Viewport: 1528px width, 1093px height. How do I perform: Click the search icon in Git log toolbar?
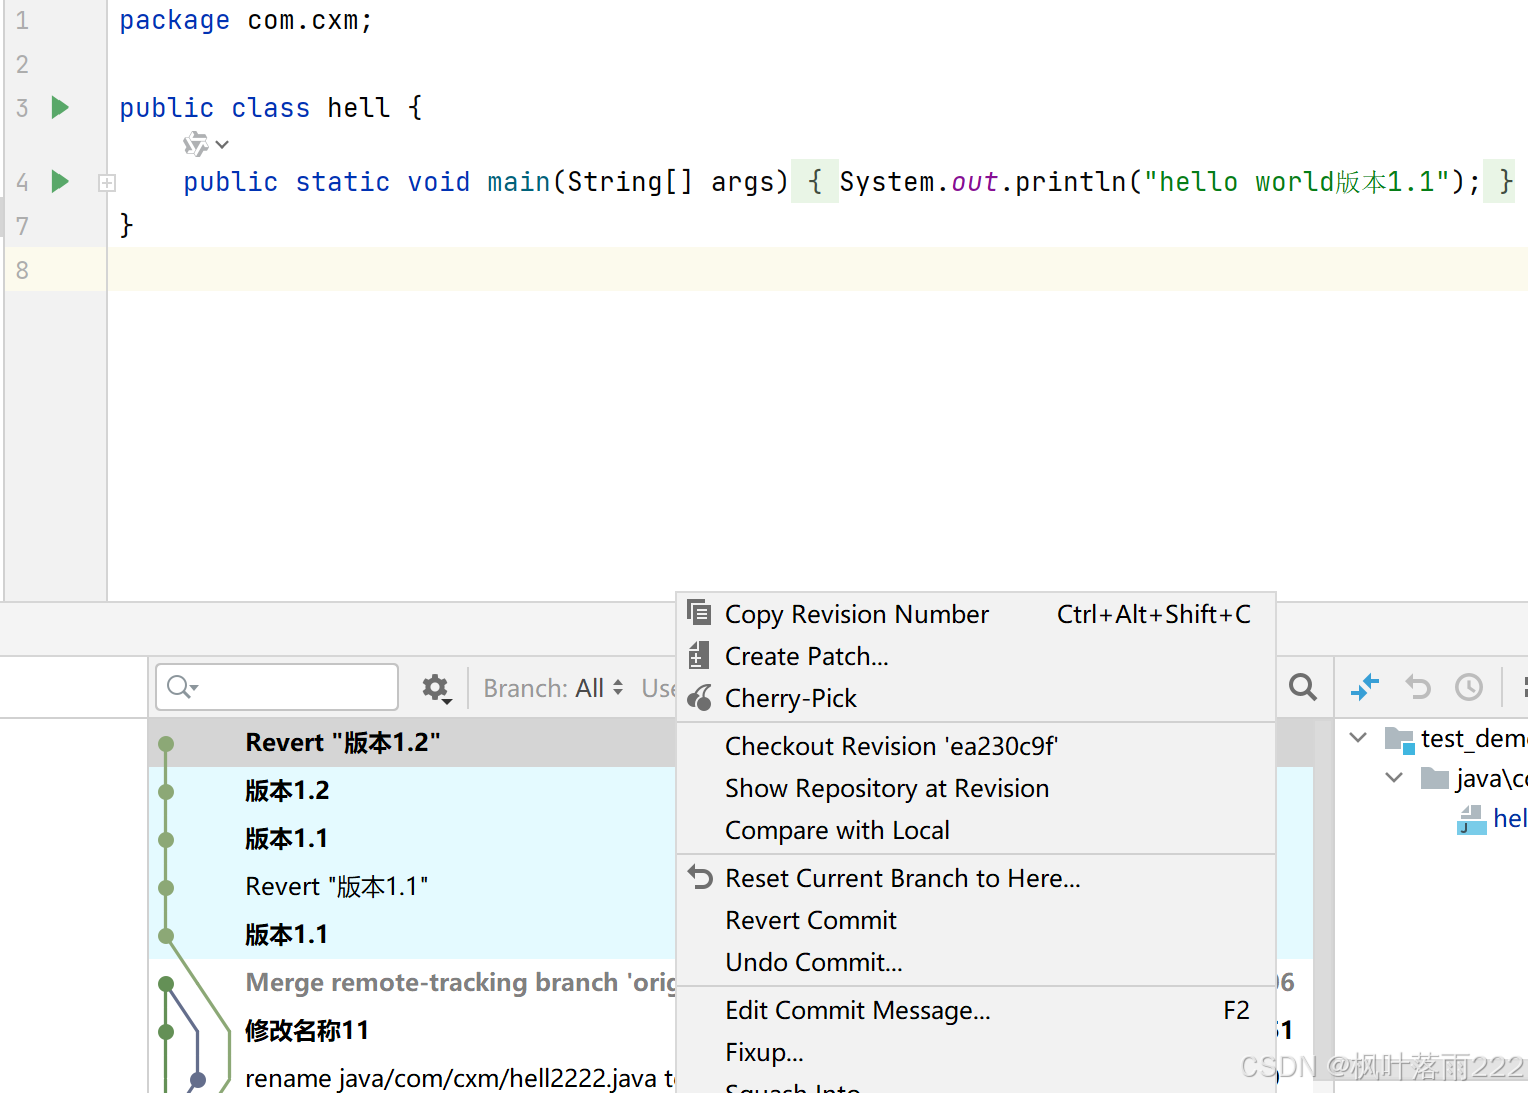[1302, 687]
